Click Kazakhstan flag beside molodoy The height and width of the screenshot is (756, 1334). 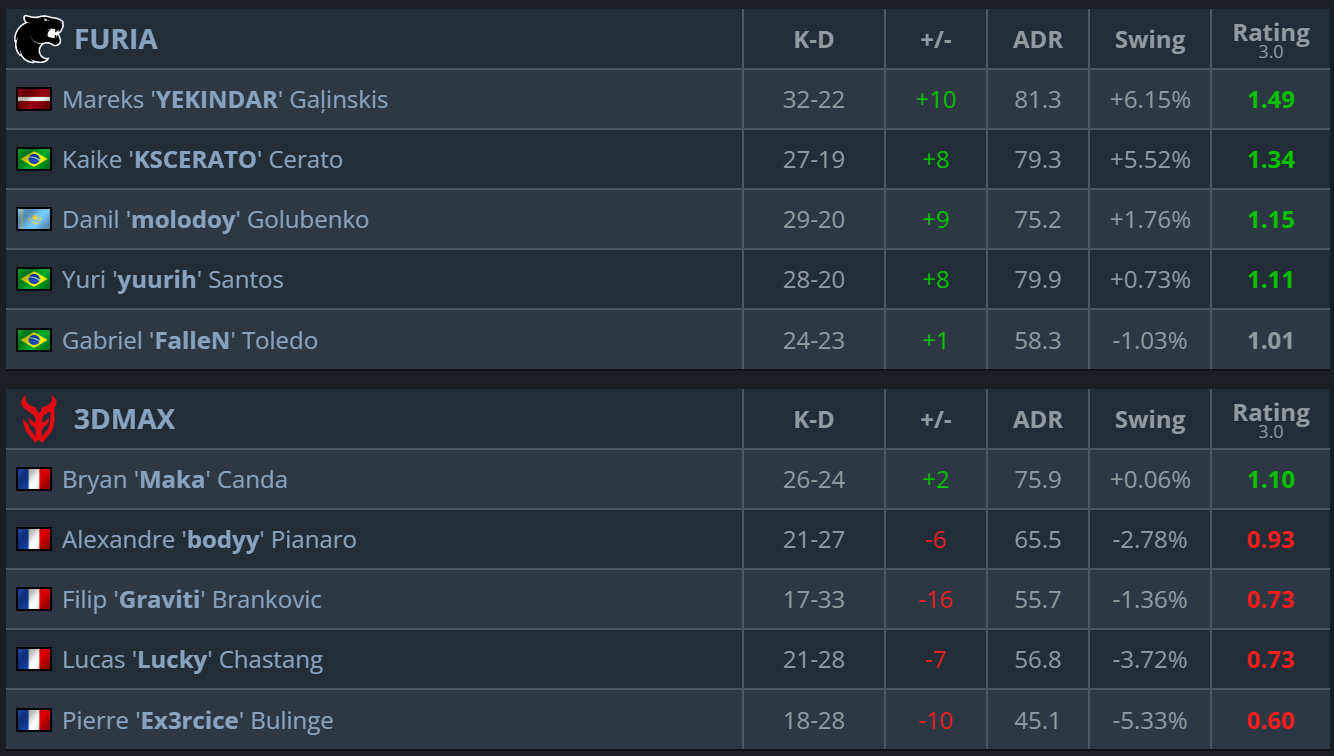(x=34, y=220)
